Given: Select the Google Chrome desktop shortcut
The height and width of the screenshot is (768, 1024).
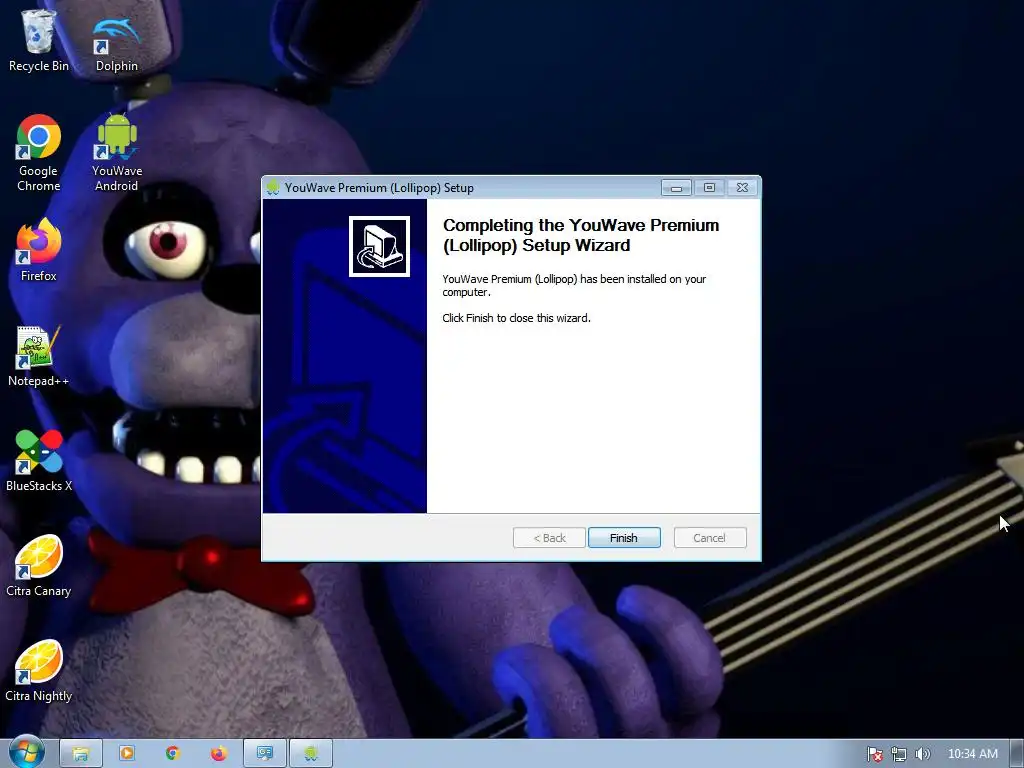Looking at the screenshot, I should tap(39, 153).
